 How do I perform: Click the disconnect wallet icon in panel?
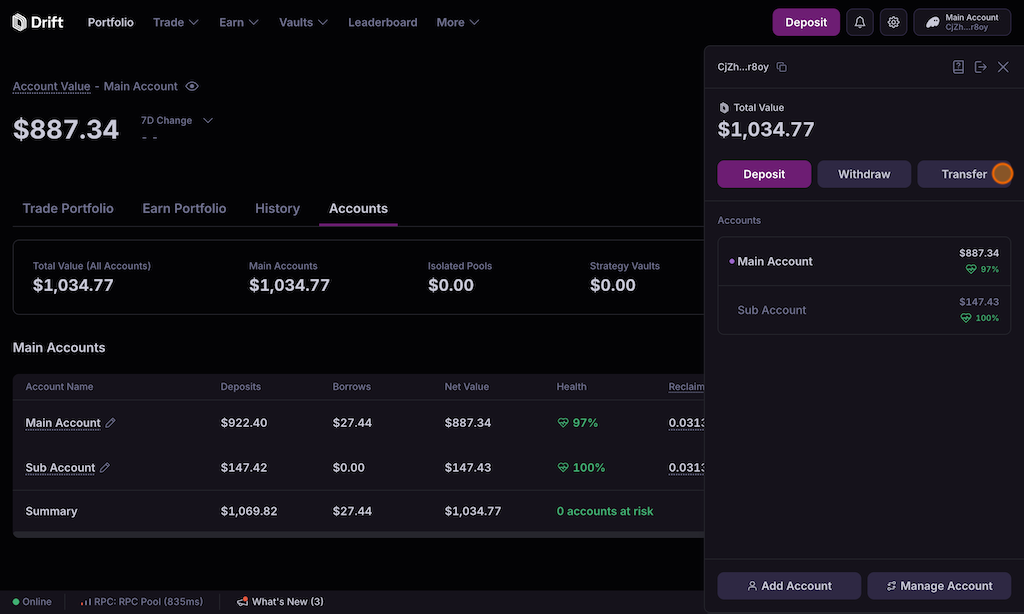[980, 67]
